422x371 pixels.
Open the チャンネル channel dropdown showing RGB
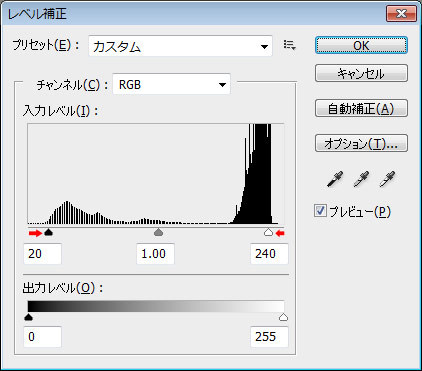coord(171,84)
